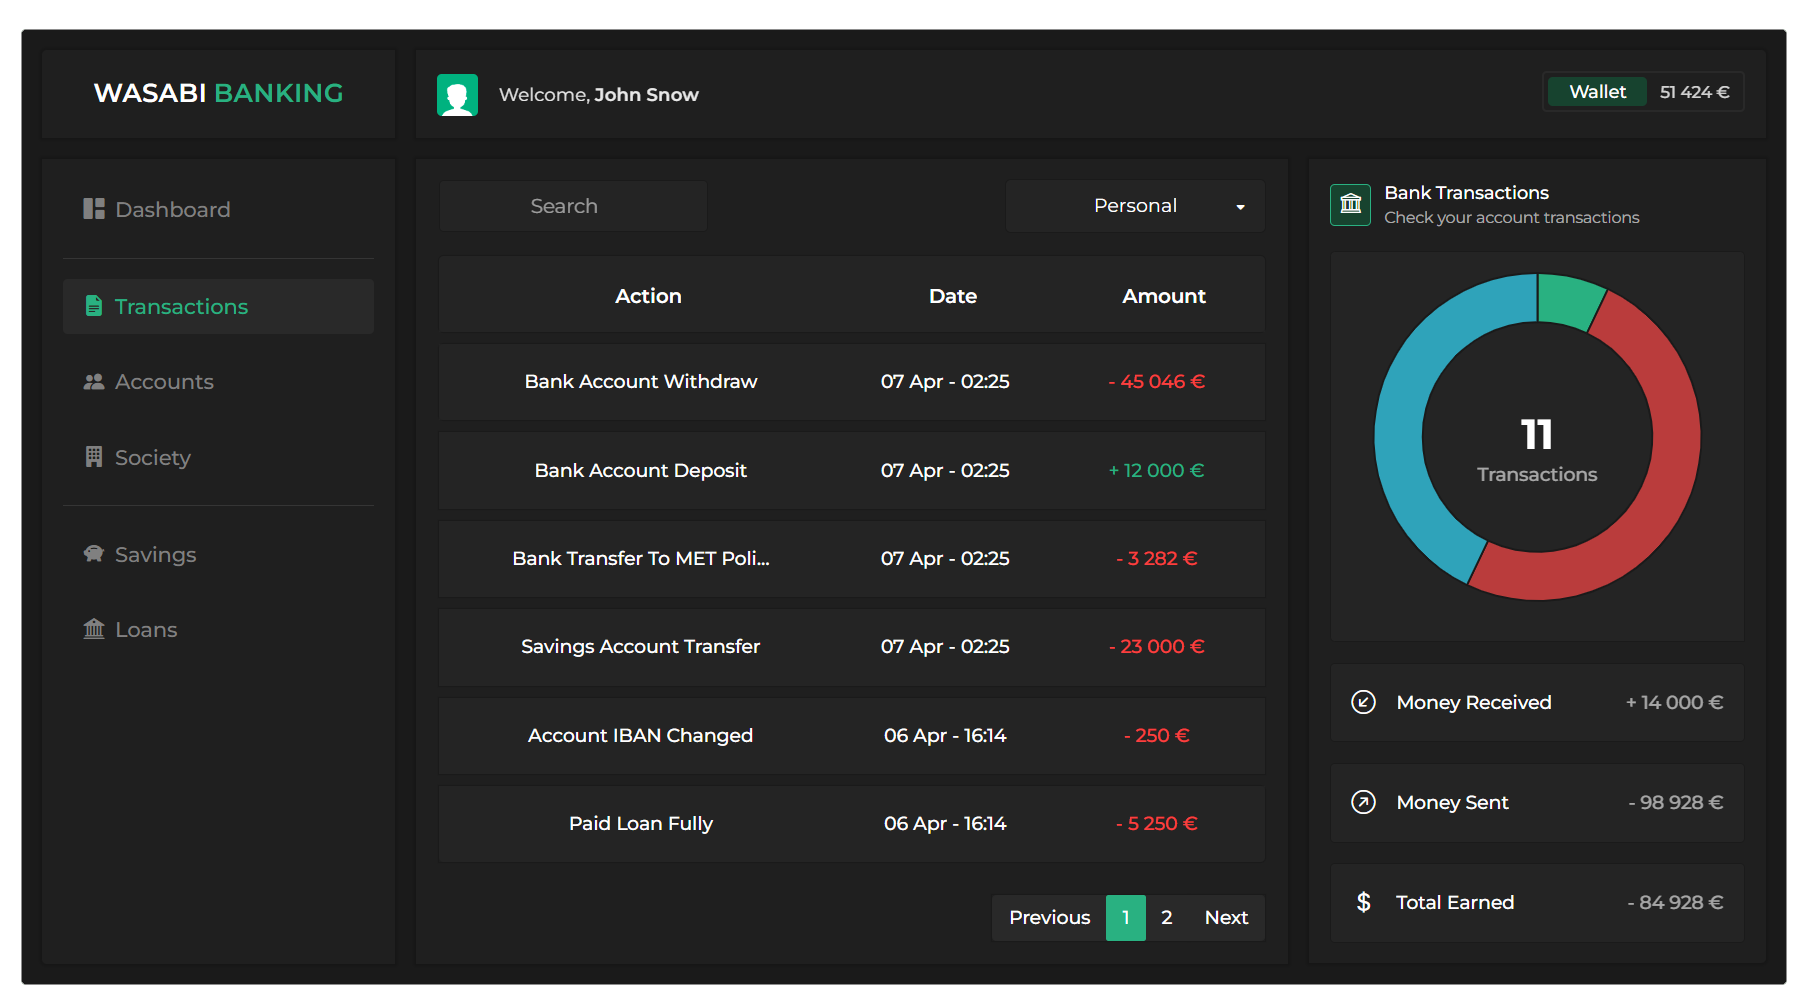This screenshot has width=1814, height=1007.
Task: Select the Society building icon
Action: tap(93, 457)
